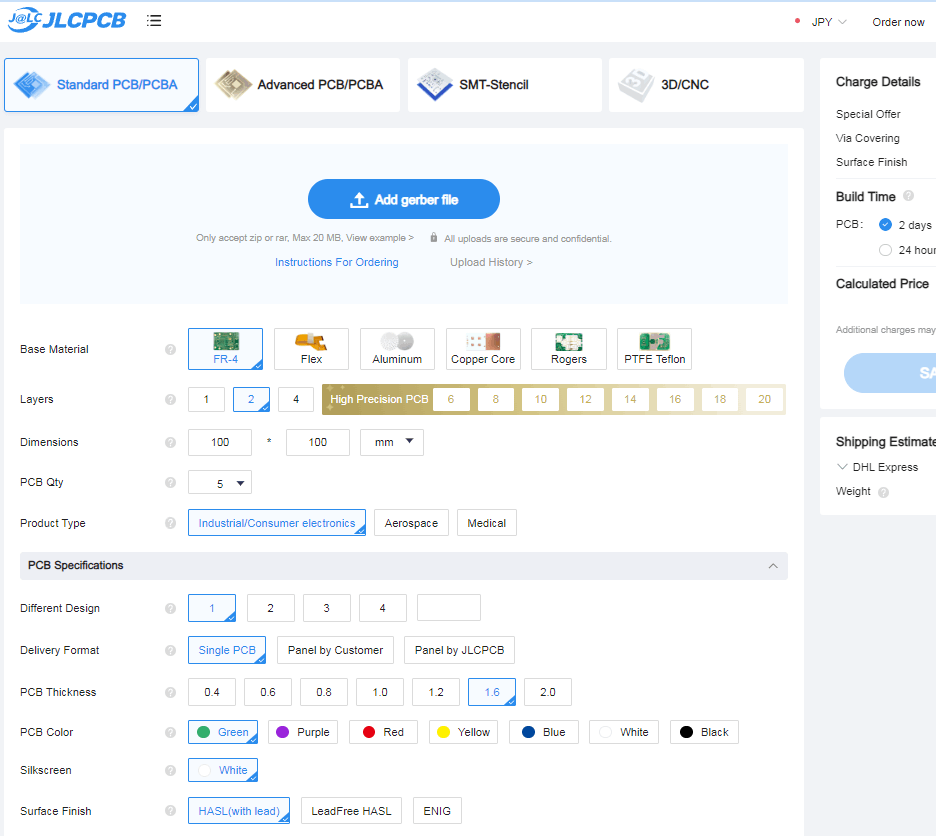The height and width of the screenshot is (836, 936).
Task: Click help icon beside PCB Qty
Action: tap(170, 482)
